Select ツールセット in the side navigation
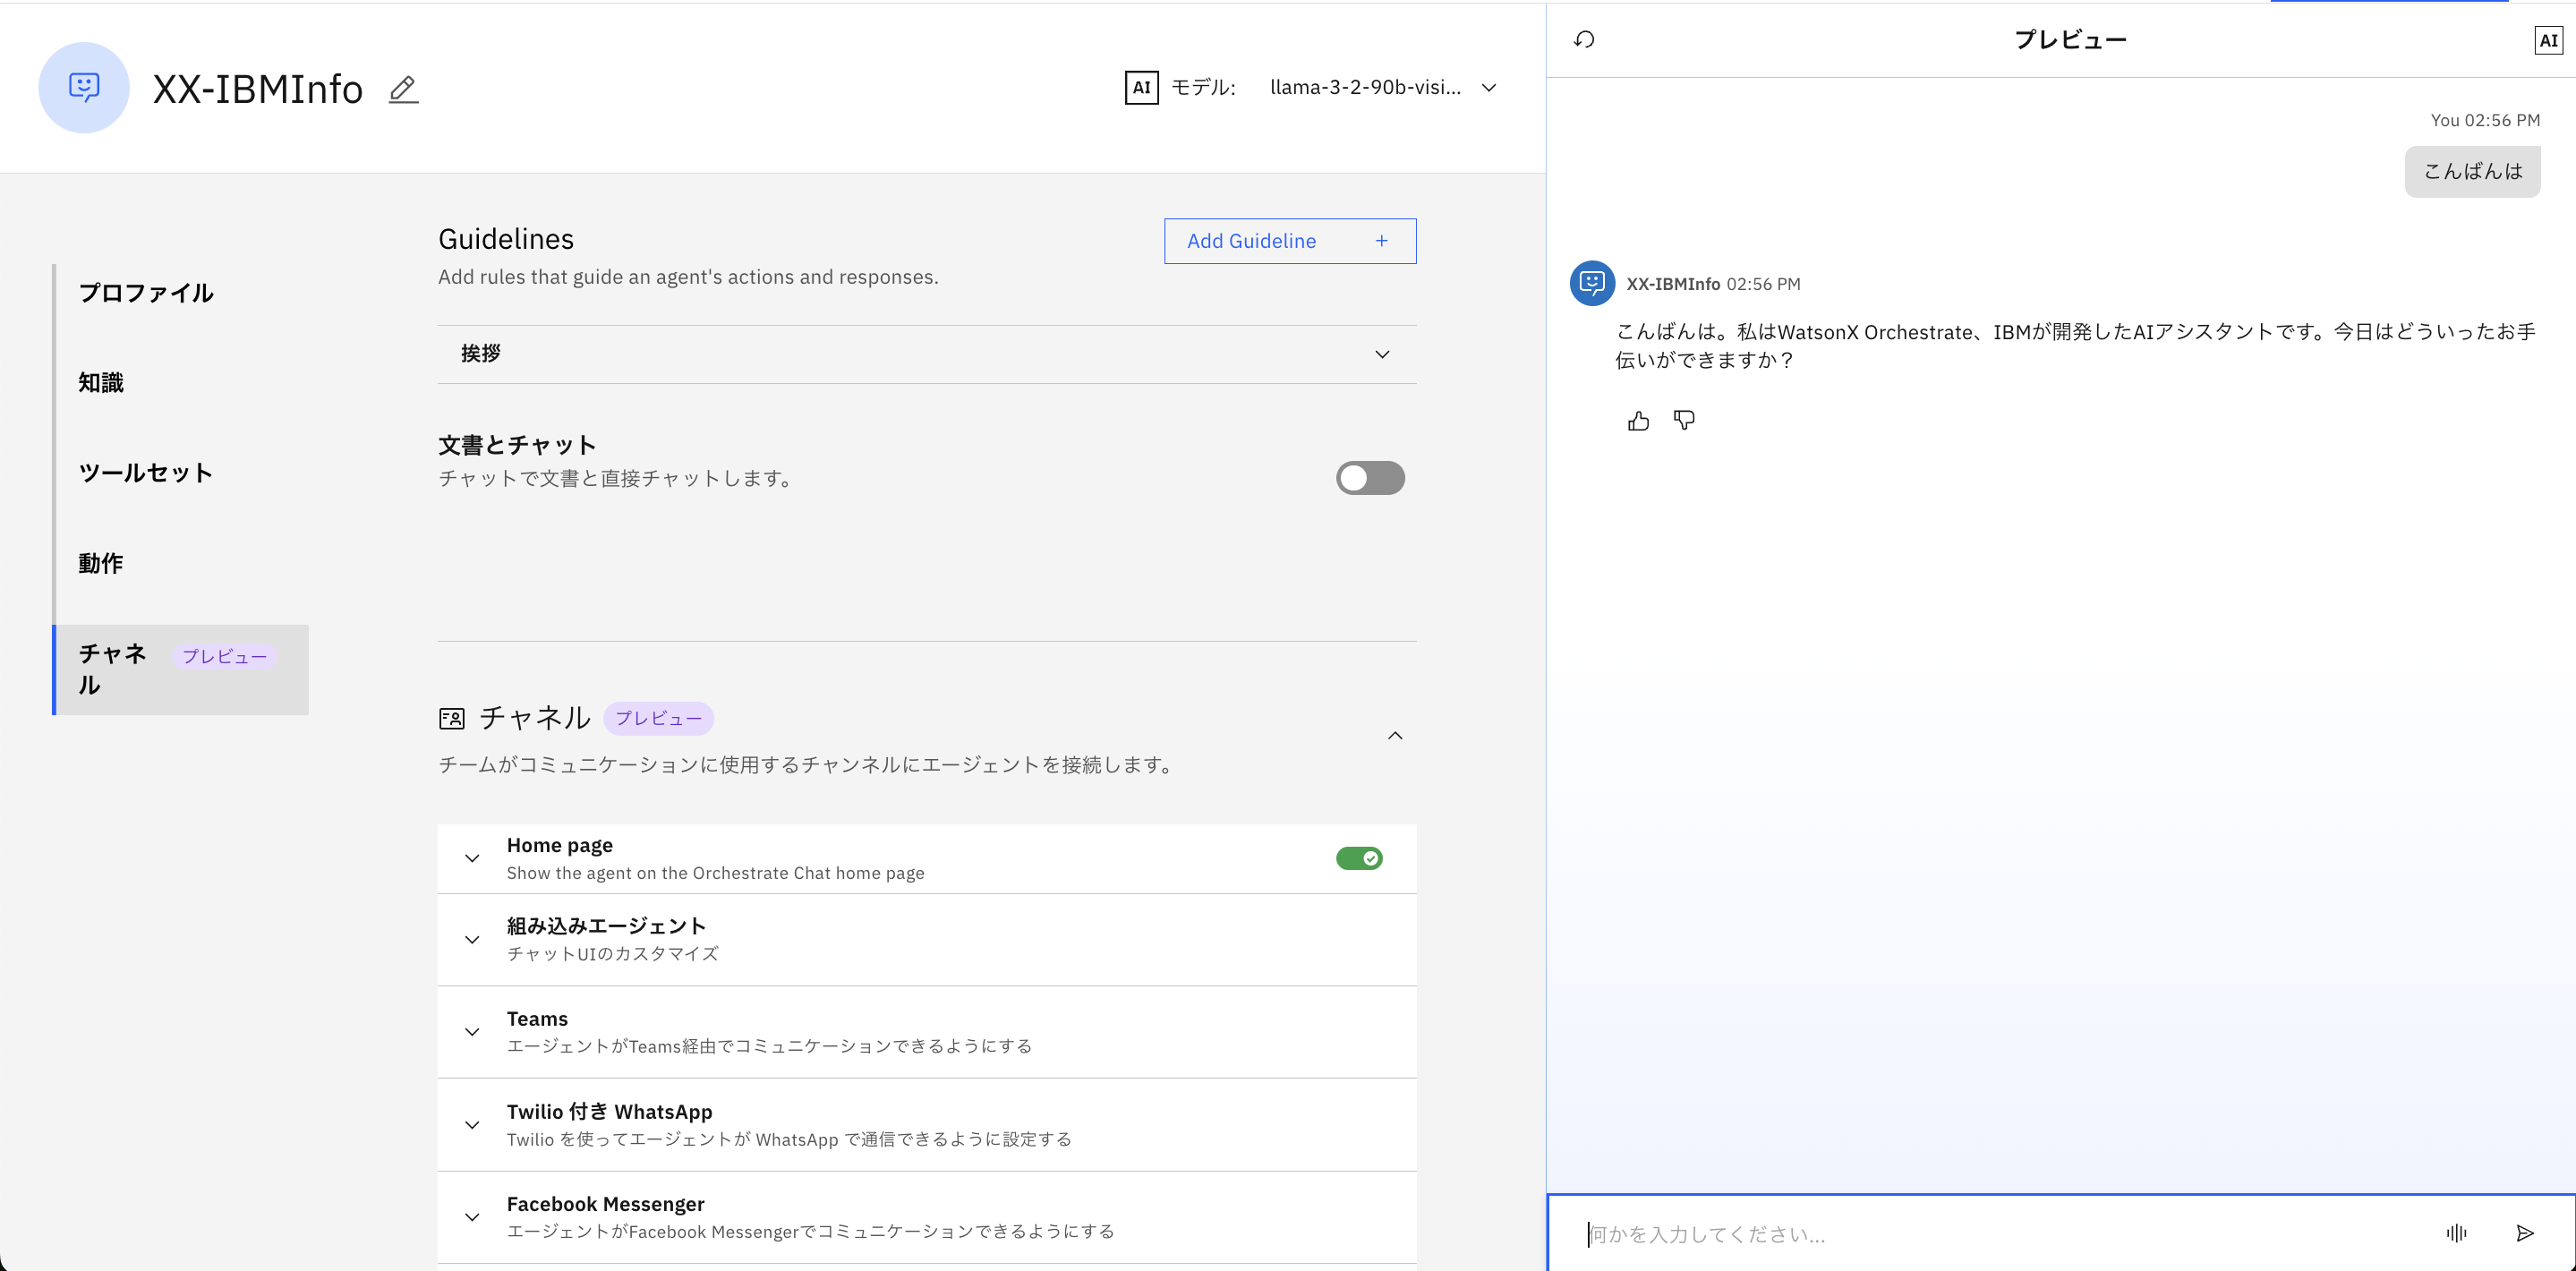 tap(146, 473)
